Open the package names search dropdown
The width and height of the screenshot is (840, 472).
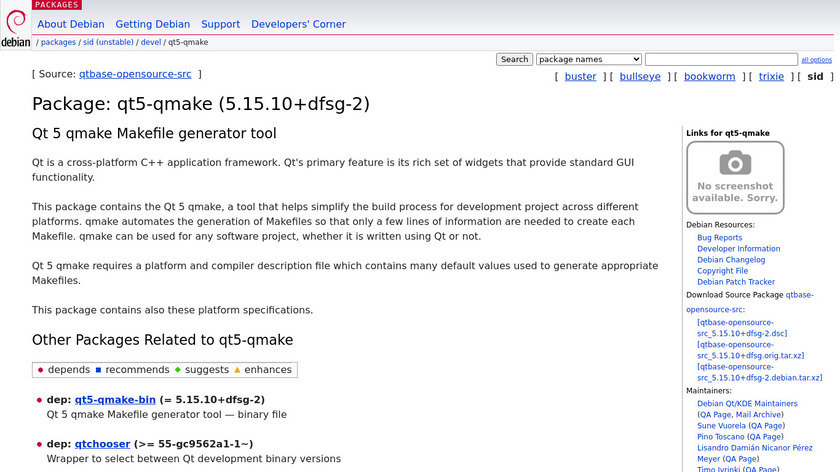[x=588, y=59]
